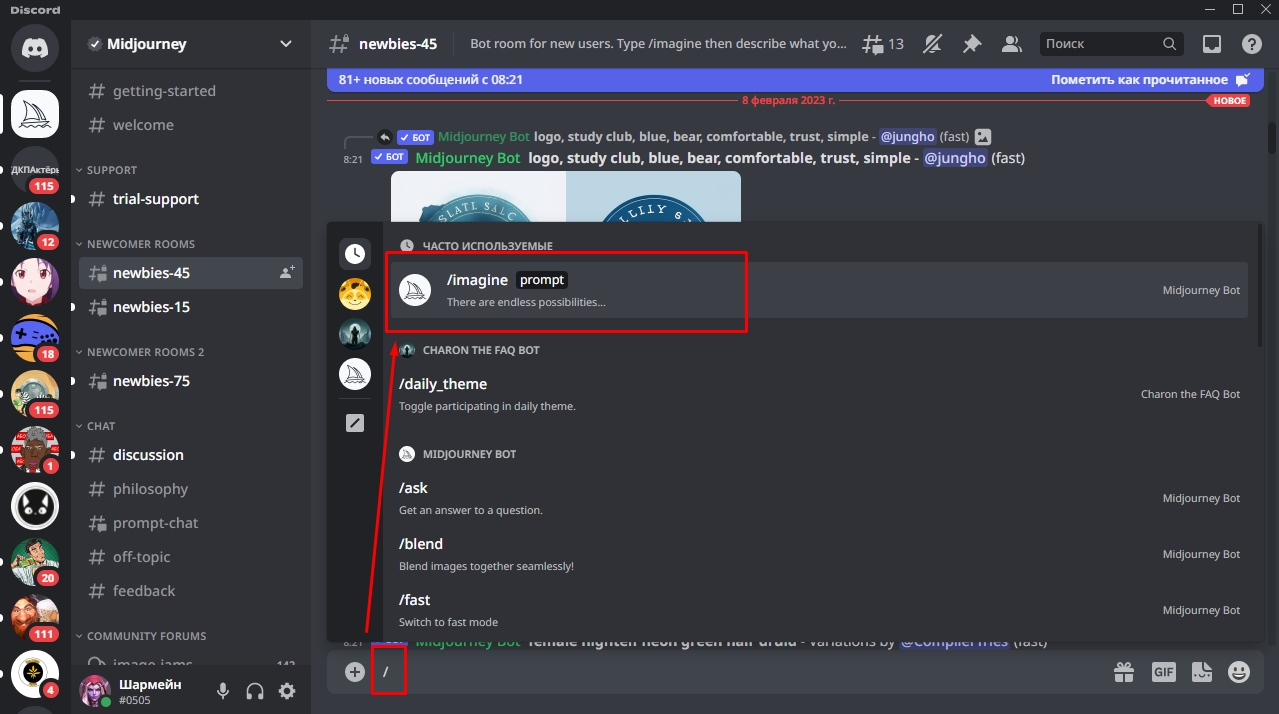Open the sticker picker icon
The width and height of the screenshot is (1279, 714).
1201,672
